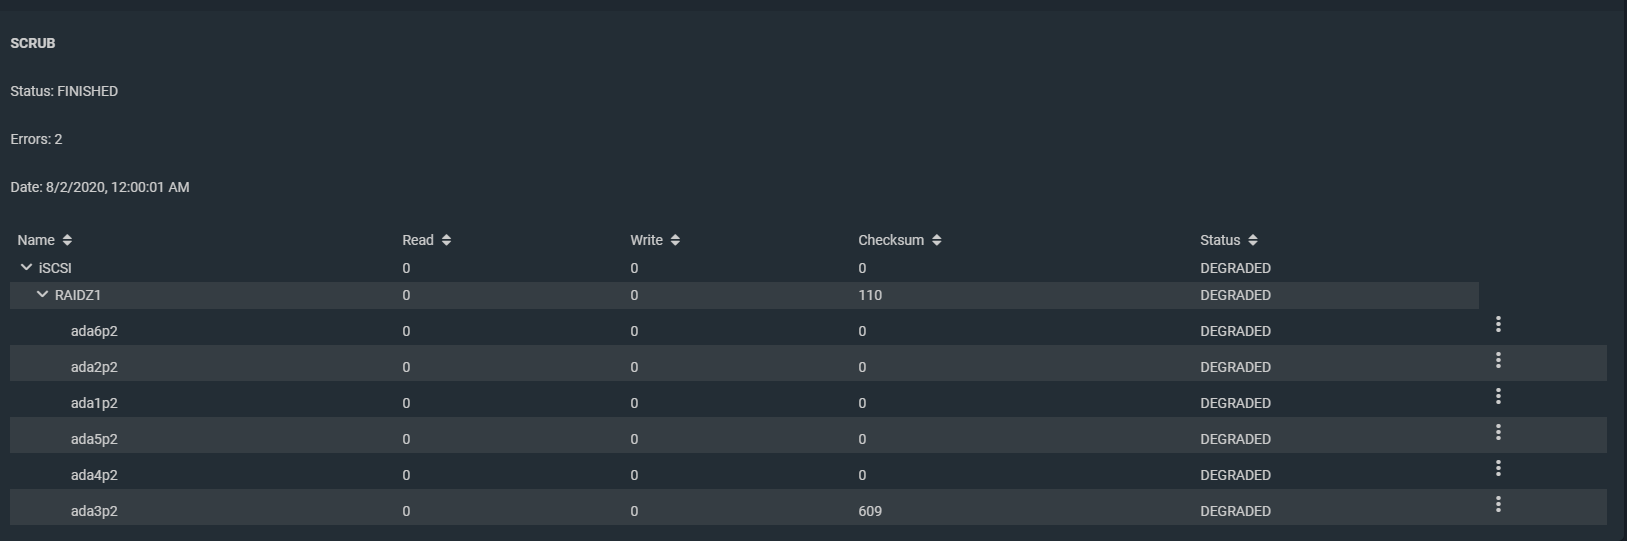Viewport: 1627px width, 541px height.
Task: Select the ada3p2 disk row
Action: point(808,511)
